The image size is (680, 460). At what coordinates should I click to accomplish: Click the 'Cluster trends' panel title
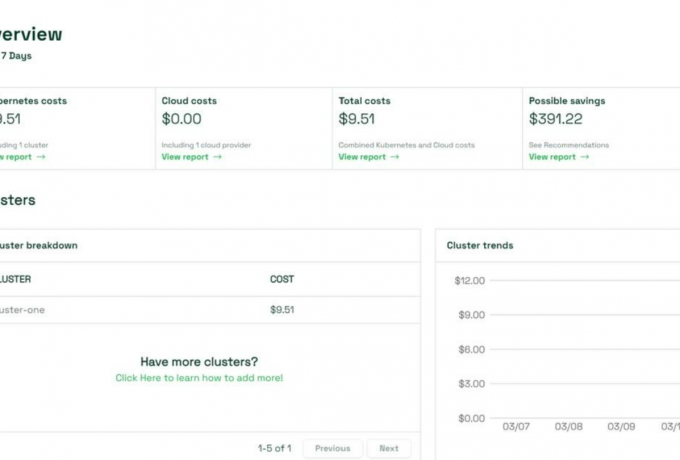(x=480, y=245)
